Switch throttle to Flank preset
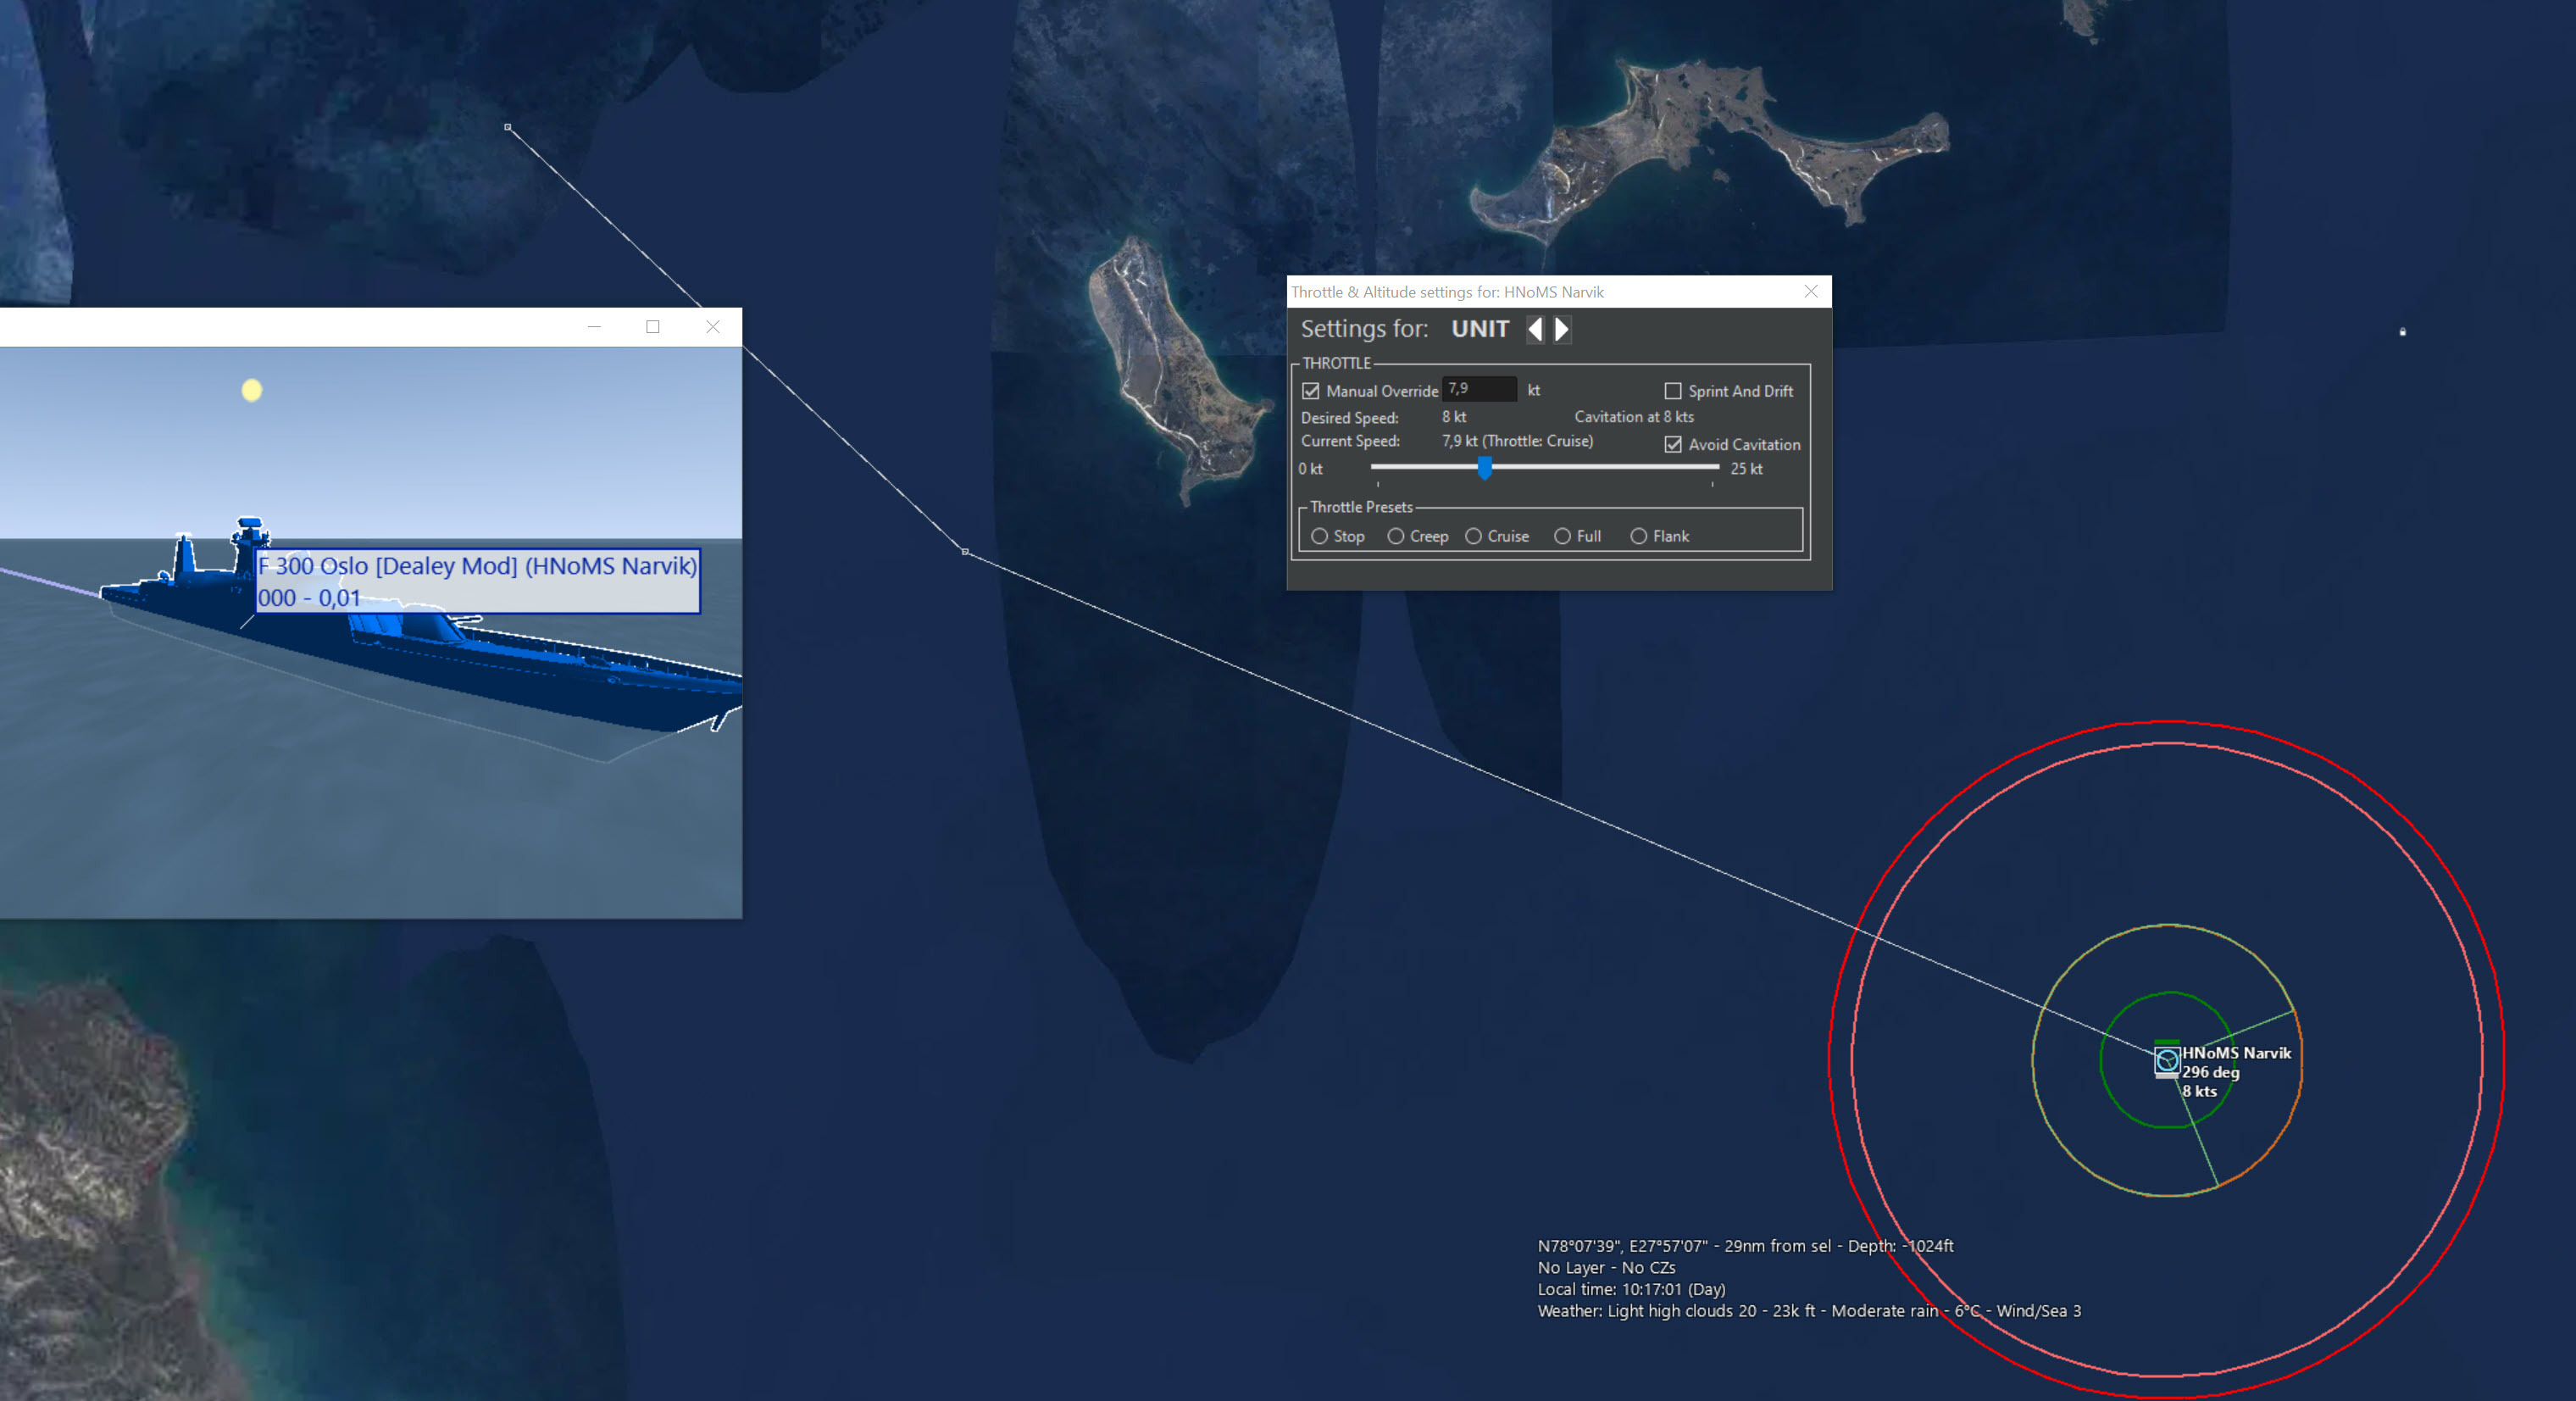The width and height of the screenshot is (2576, 1401). tap(1638, 536)
